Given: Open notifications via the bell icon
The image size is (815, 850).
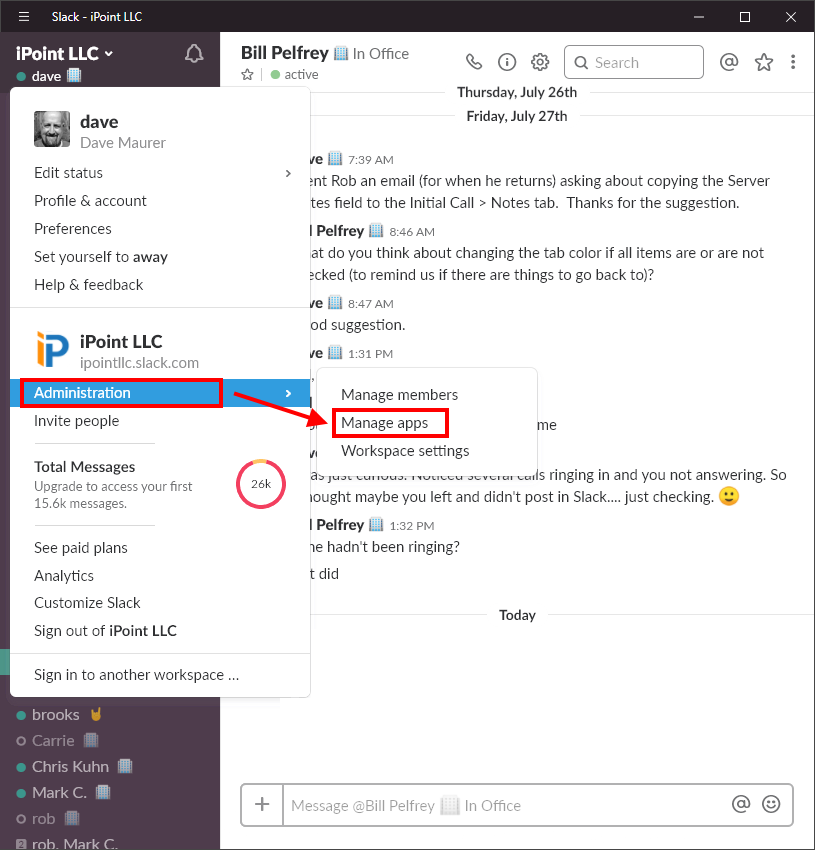Looking at the screenshot, I should point(194,53).
